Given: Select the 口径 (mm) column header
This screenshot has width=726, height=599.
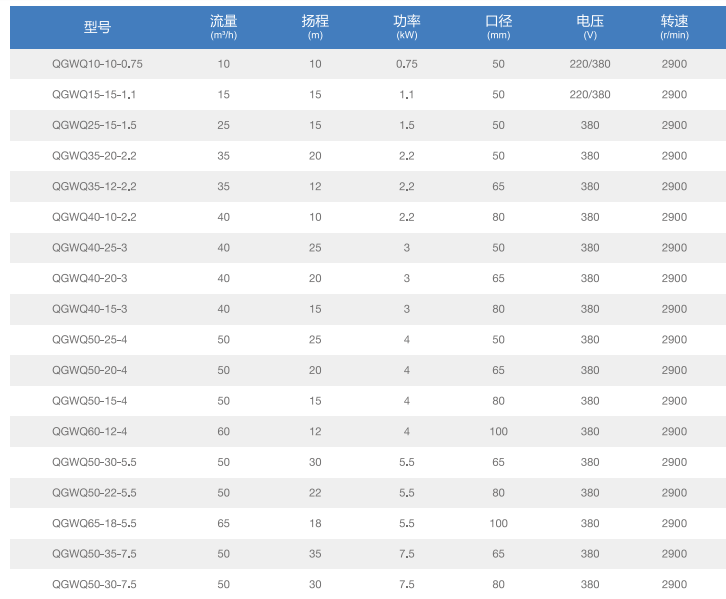Looking at the screenshot, I should point(498,26).
